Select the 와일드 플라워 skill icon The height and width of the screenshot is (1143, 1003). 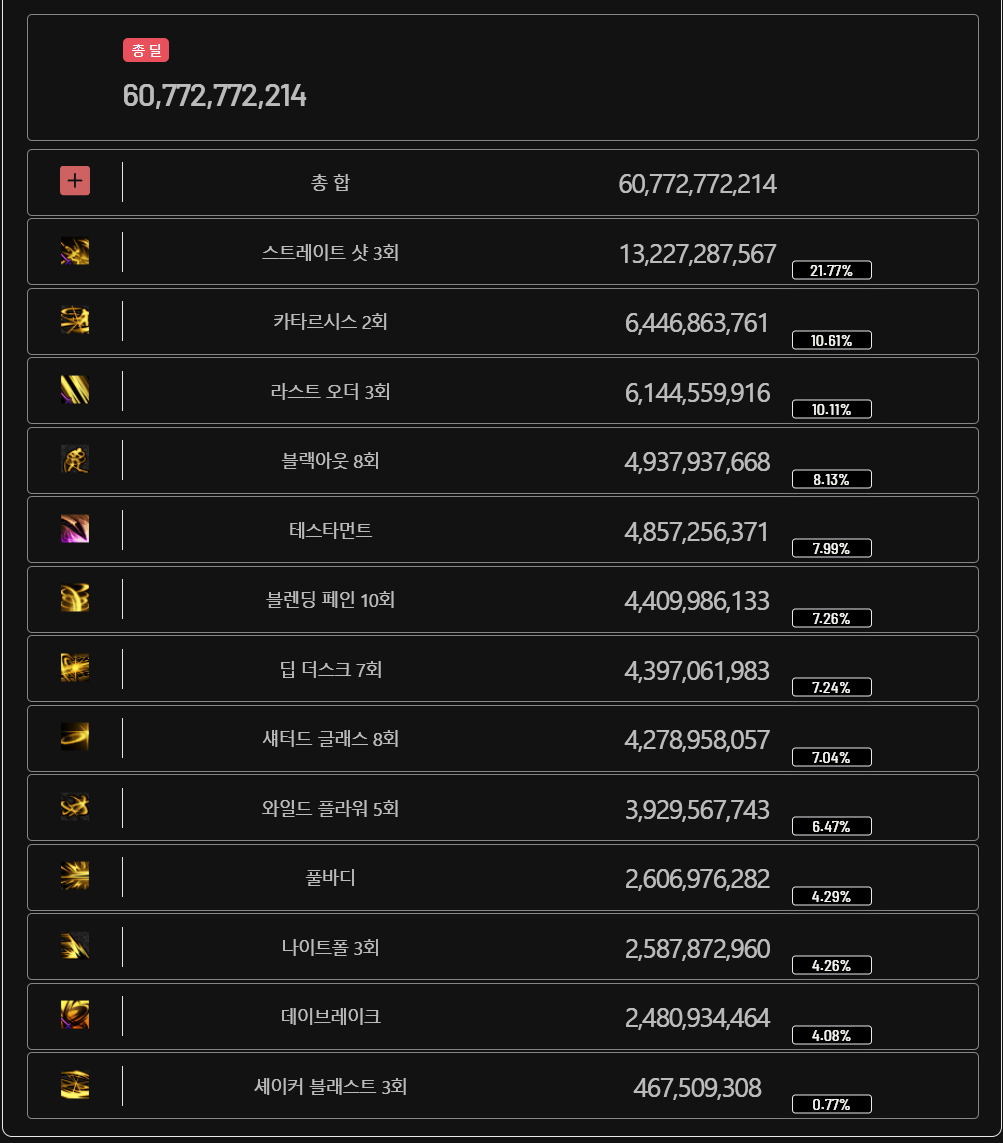pyautogui.click(x=75, y=807)
